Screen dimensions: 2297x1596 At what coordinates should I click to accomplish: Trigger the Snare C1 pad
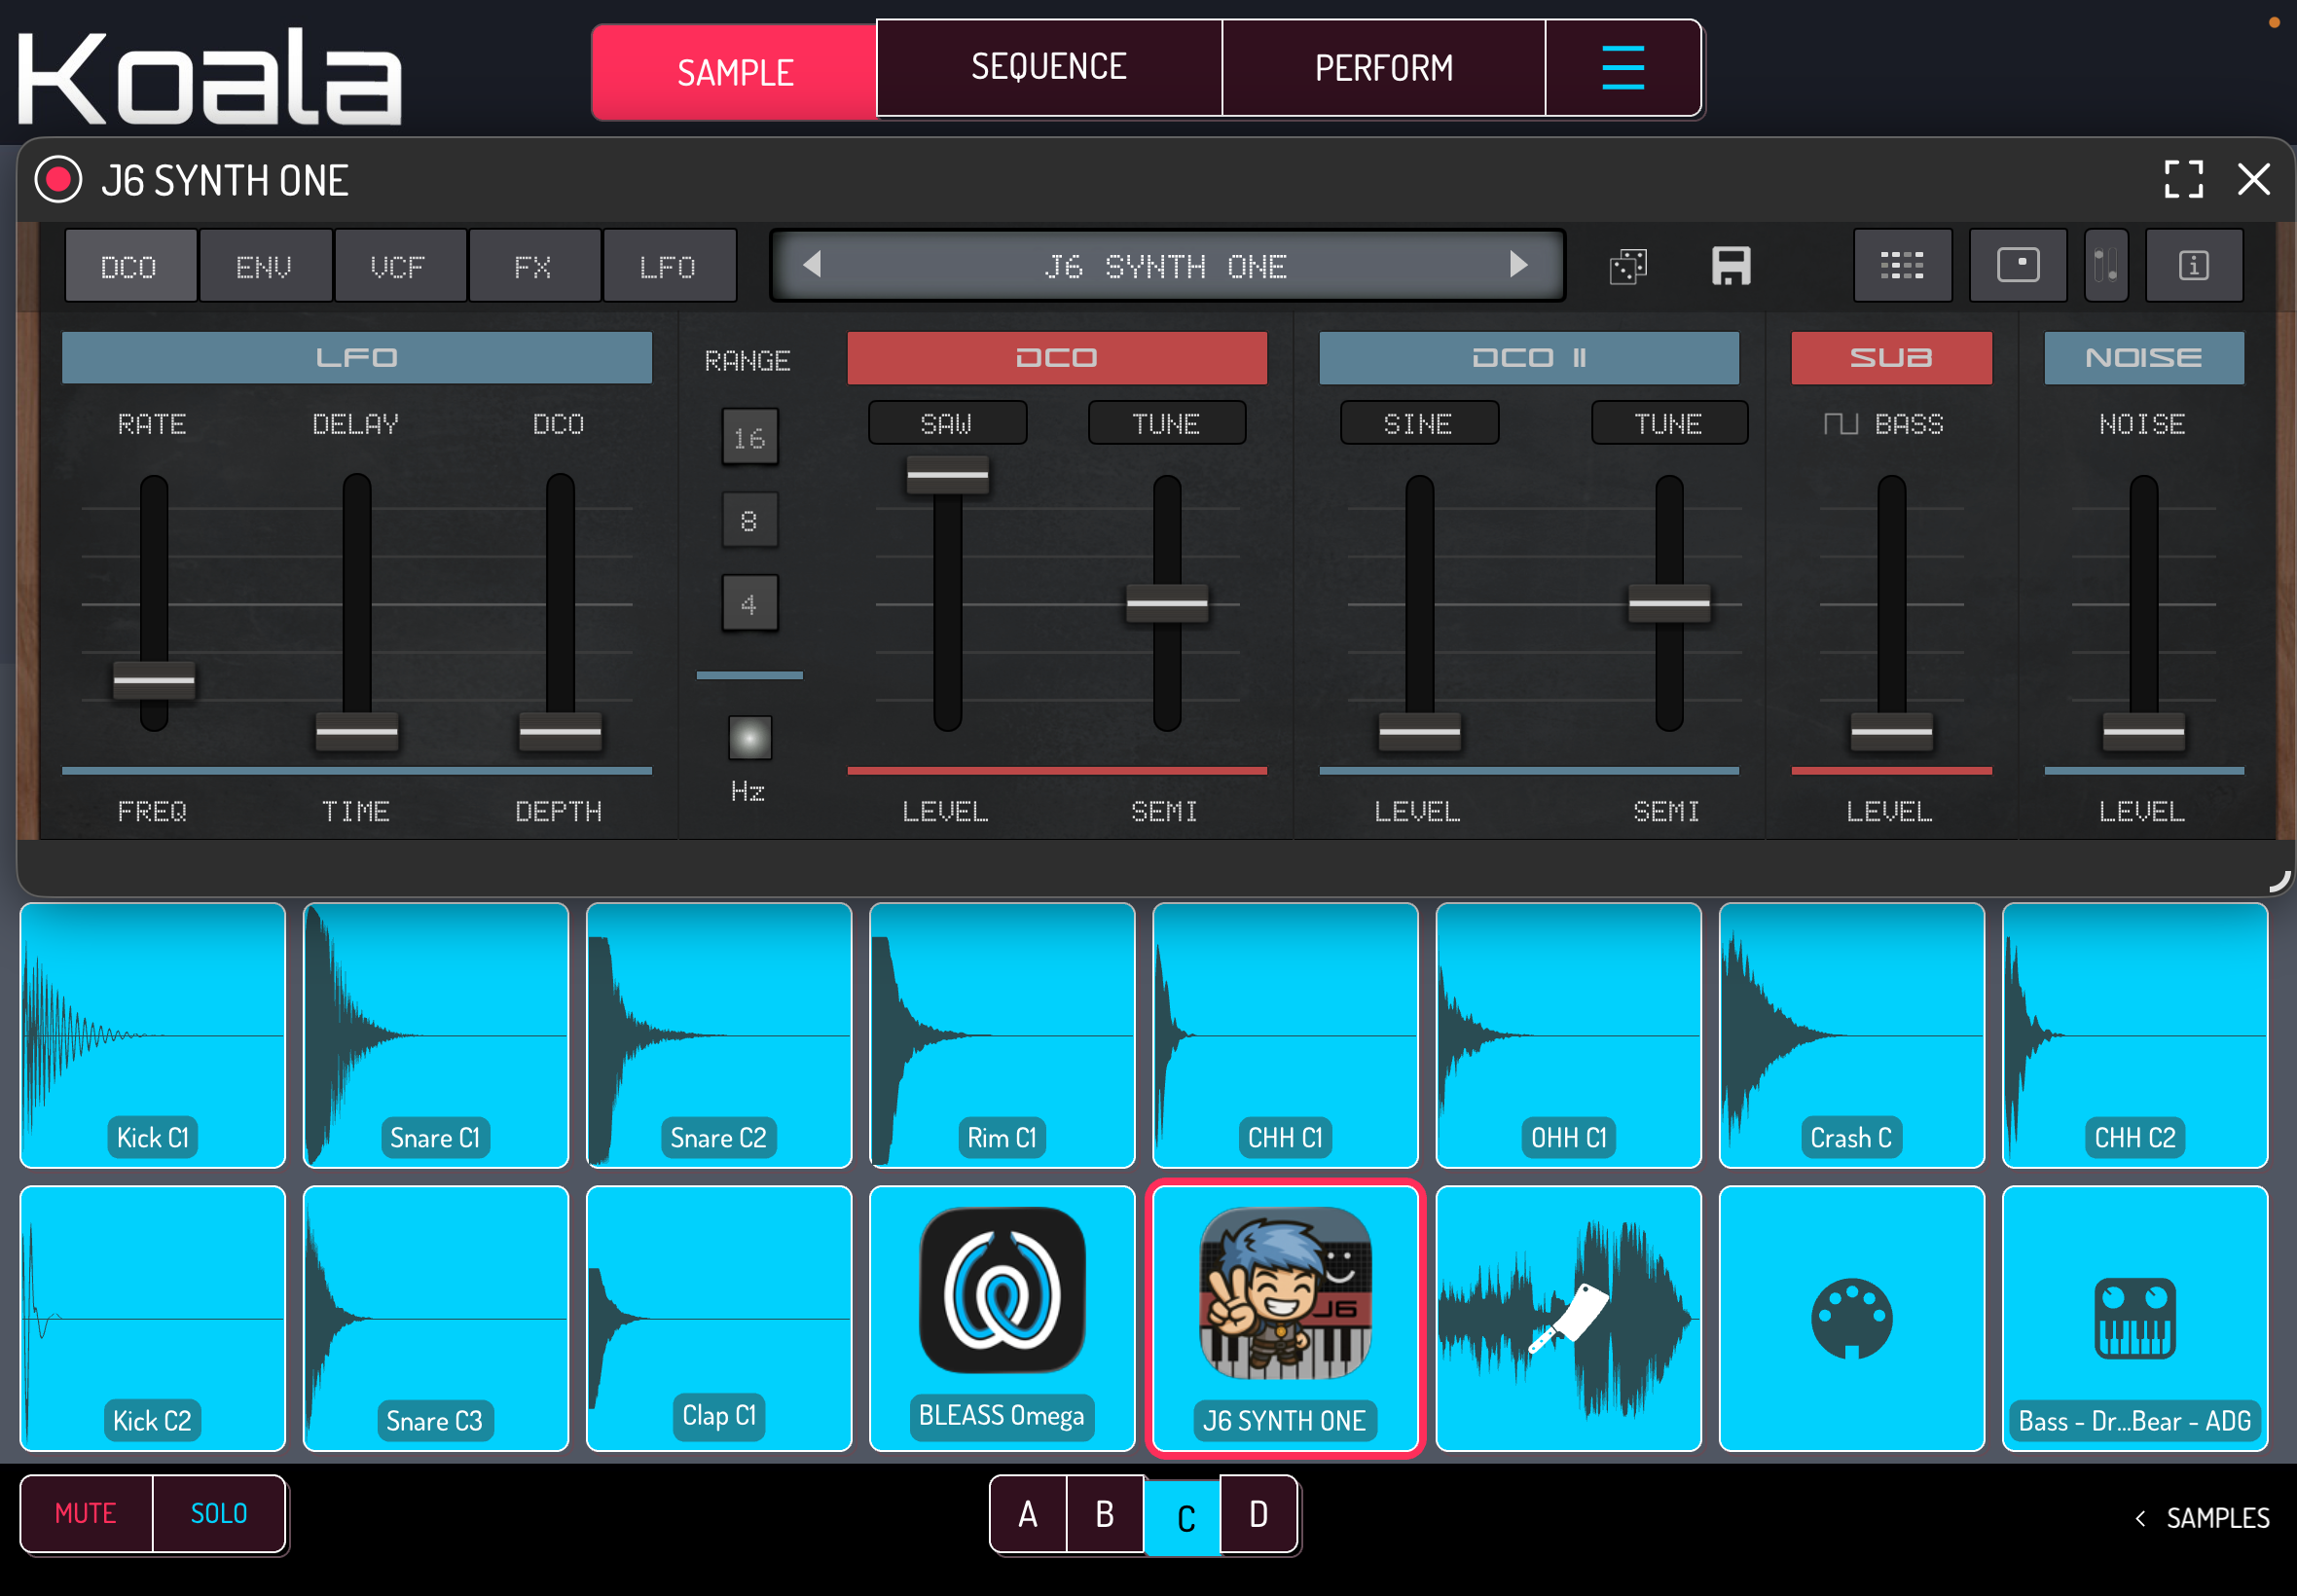point(435,1035)
